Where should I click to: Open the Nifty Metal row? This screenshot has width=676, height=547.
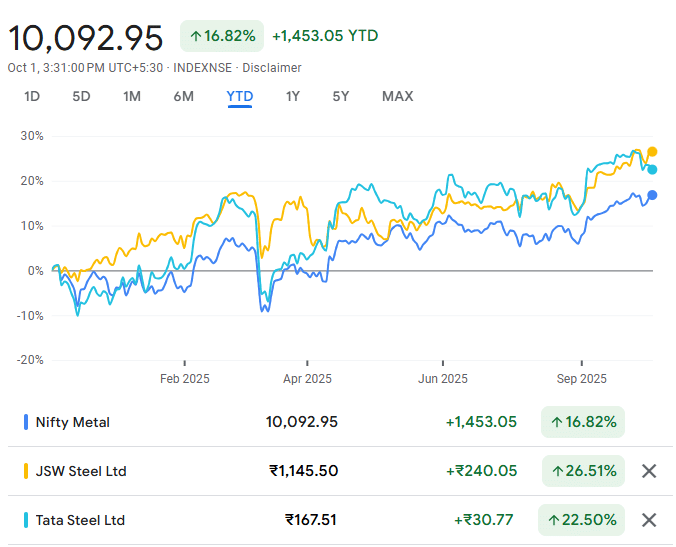pyautogui.click(x=72, y=422)
